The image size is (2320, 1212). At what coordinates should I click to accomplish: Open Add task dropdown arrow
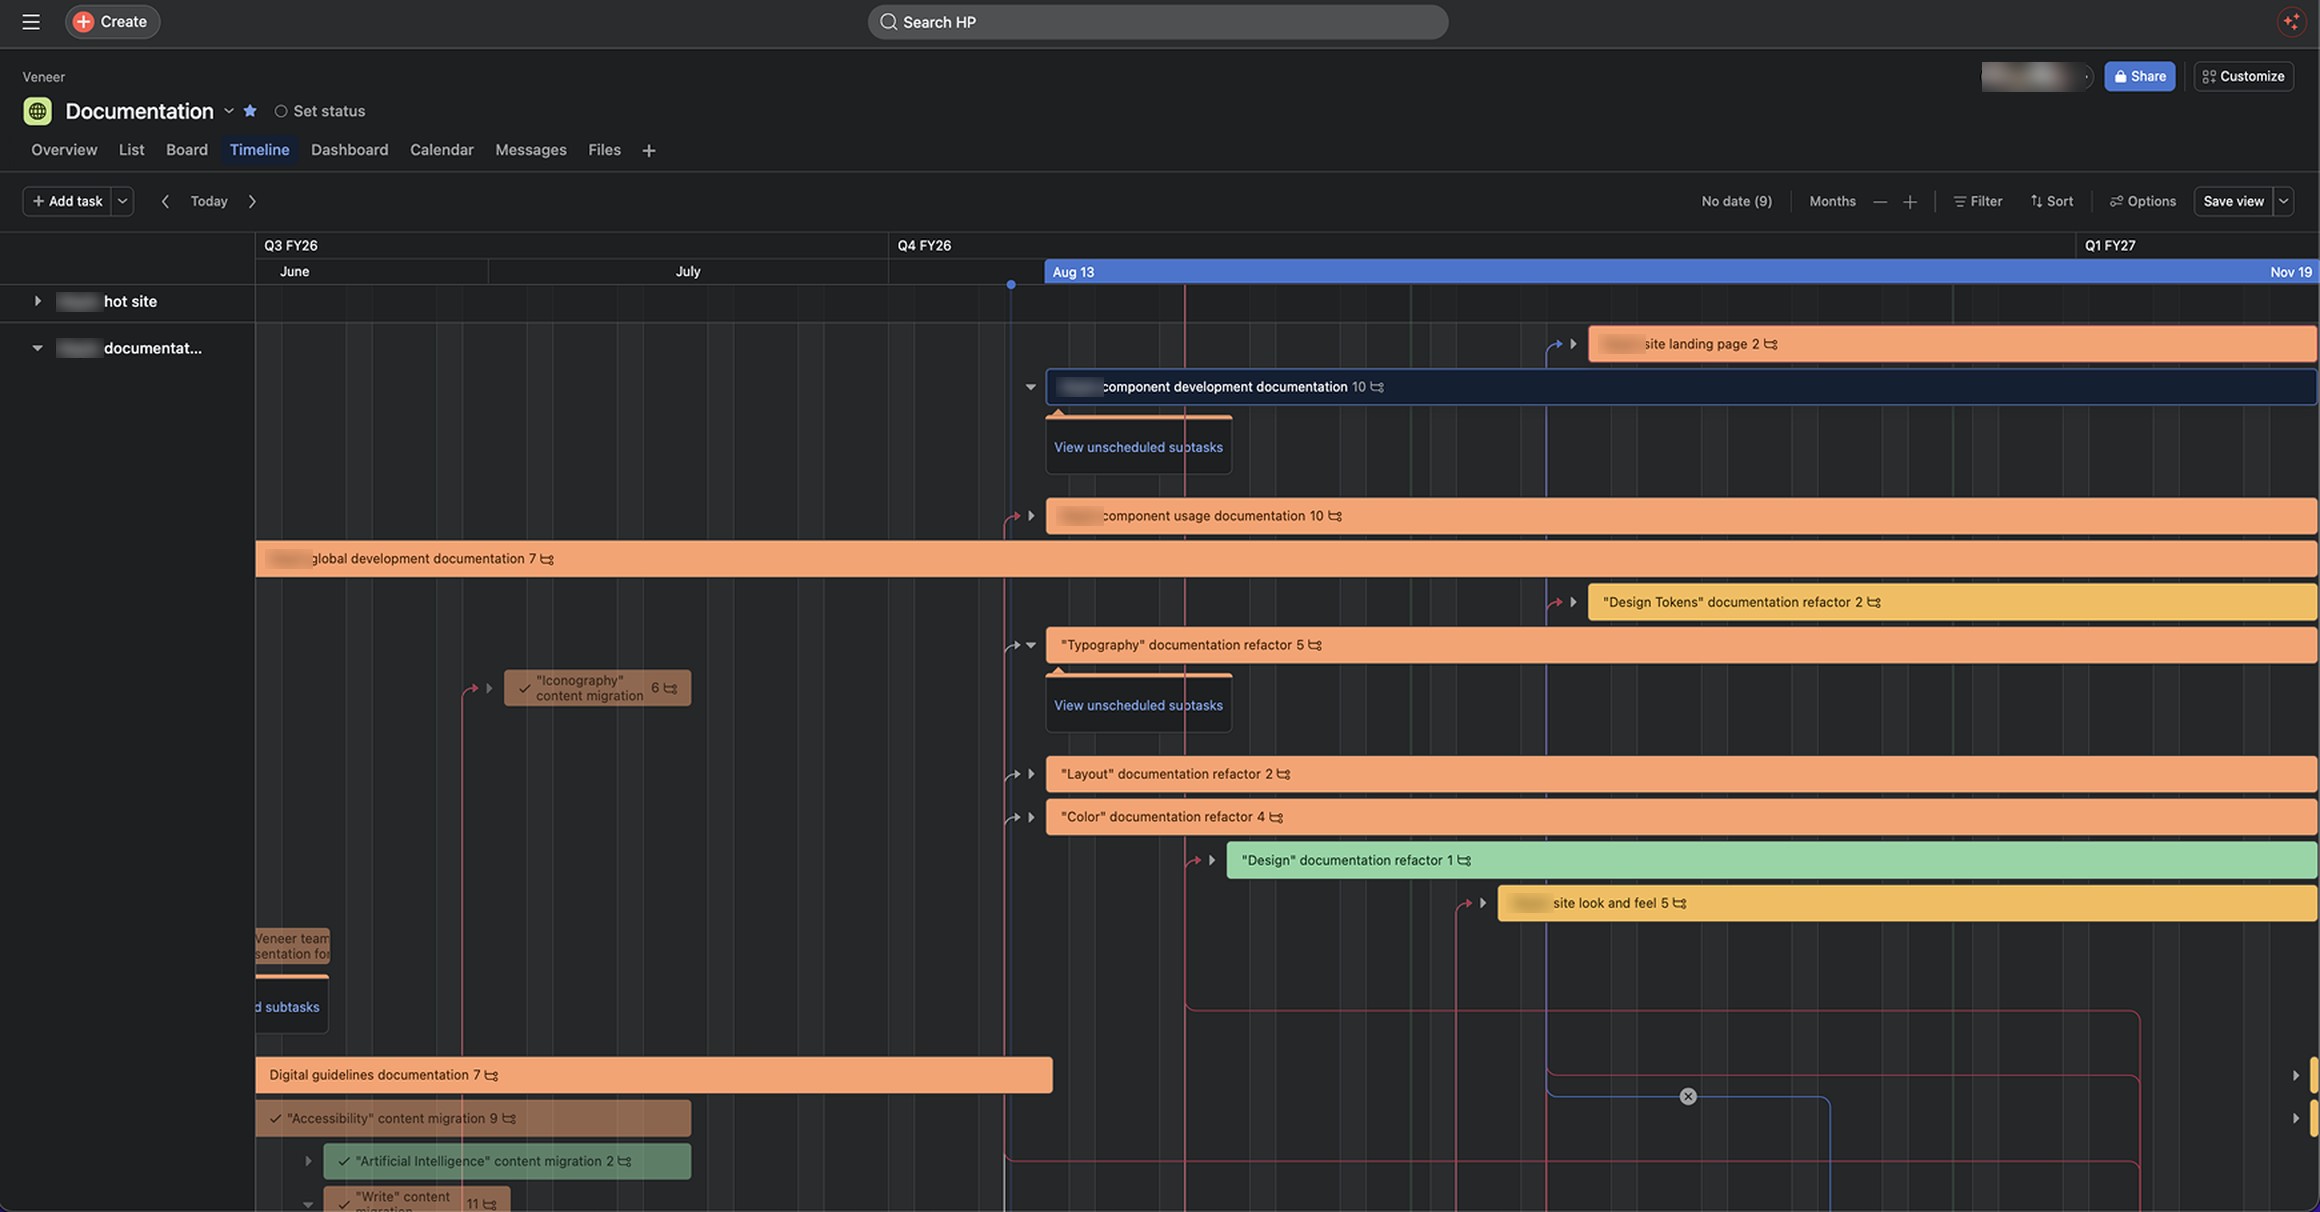tap(122, 201)
